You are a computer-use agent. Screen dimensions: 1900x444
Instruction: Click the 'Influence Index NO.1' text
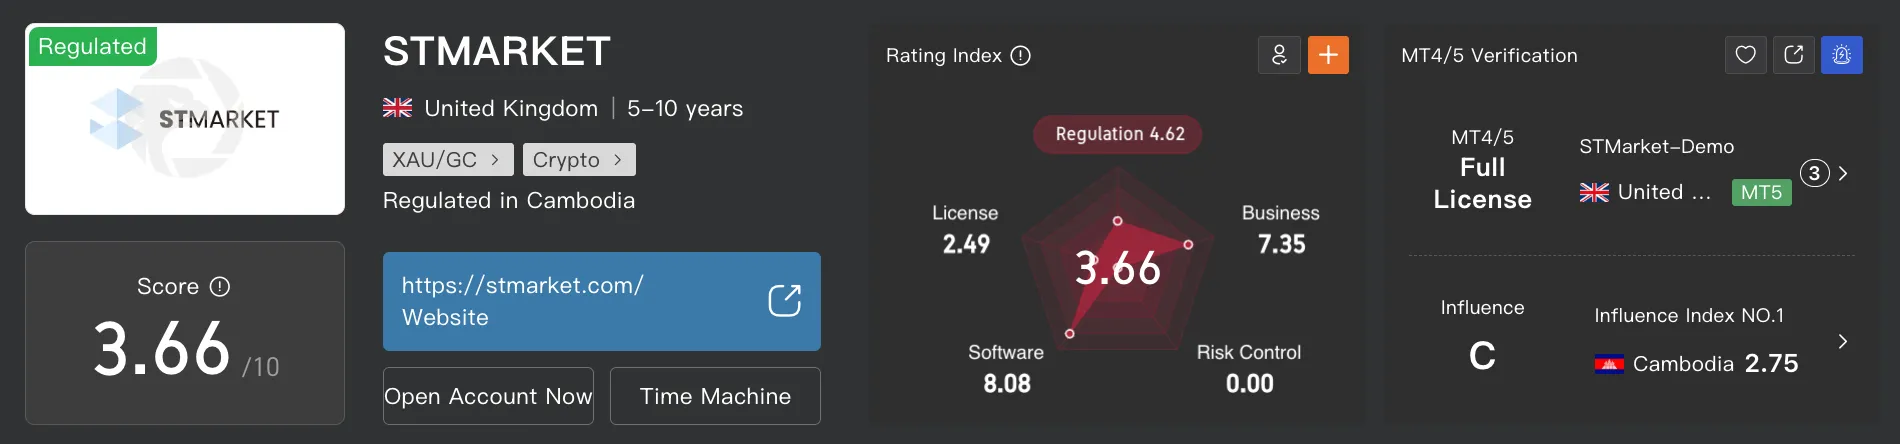(1689, 316)
